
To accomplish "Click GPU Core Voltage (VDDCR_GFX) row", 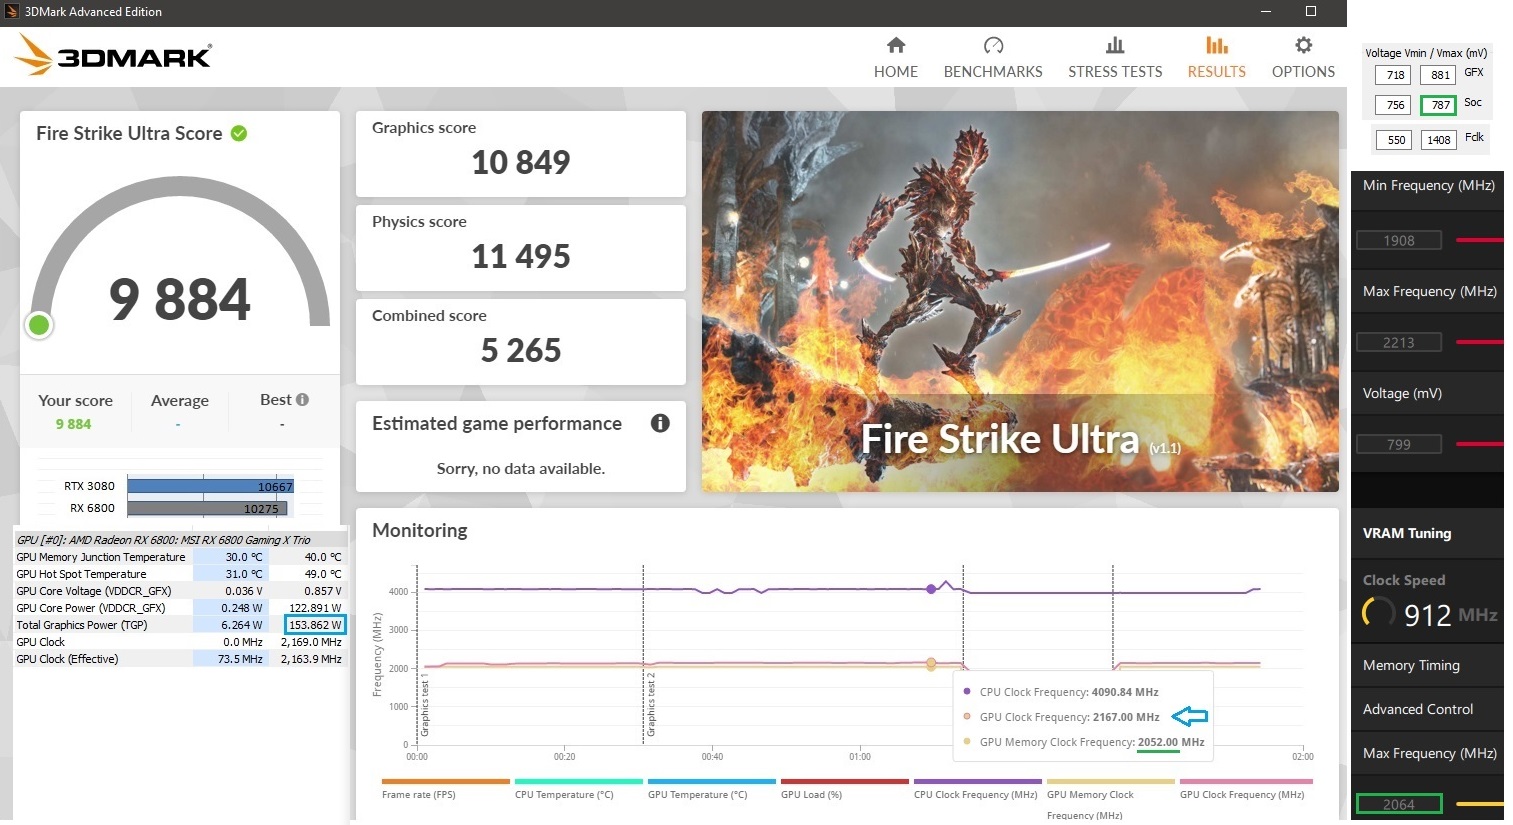I will coord(179,591).
